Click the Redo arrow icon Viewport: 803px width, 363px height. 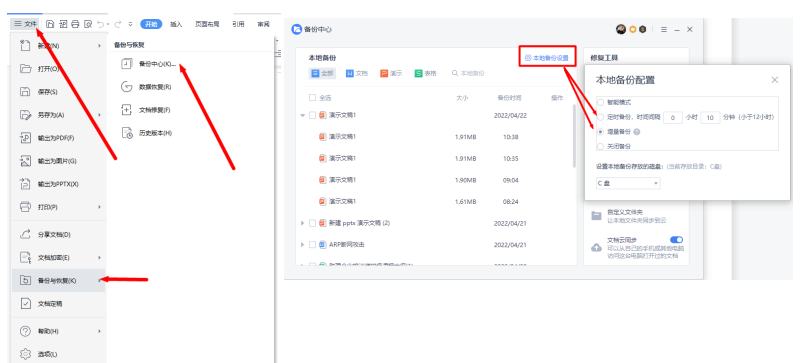[118, 24]
